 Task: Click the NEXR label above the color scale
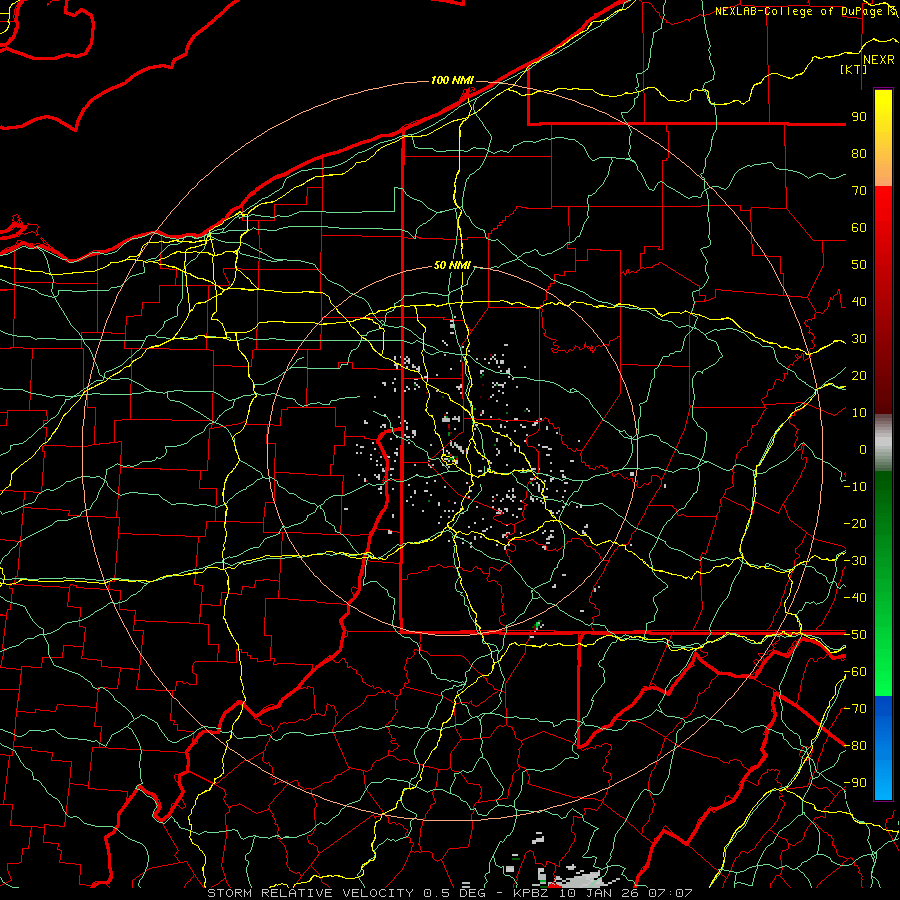tap(879, 60)
